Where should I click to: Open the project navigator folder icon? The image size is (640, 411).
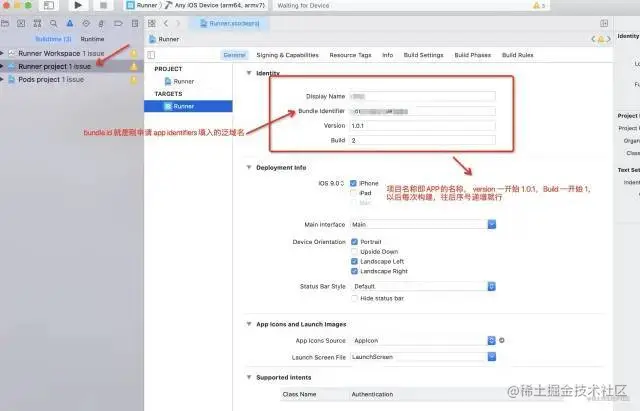(5, 24)
